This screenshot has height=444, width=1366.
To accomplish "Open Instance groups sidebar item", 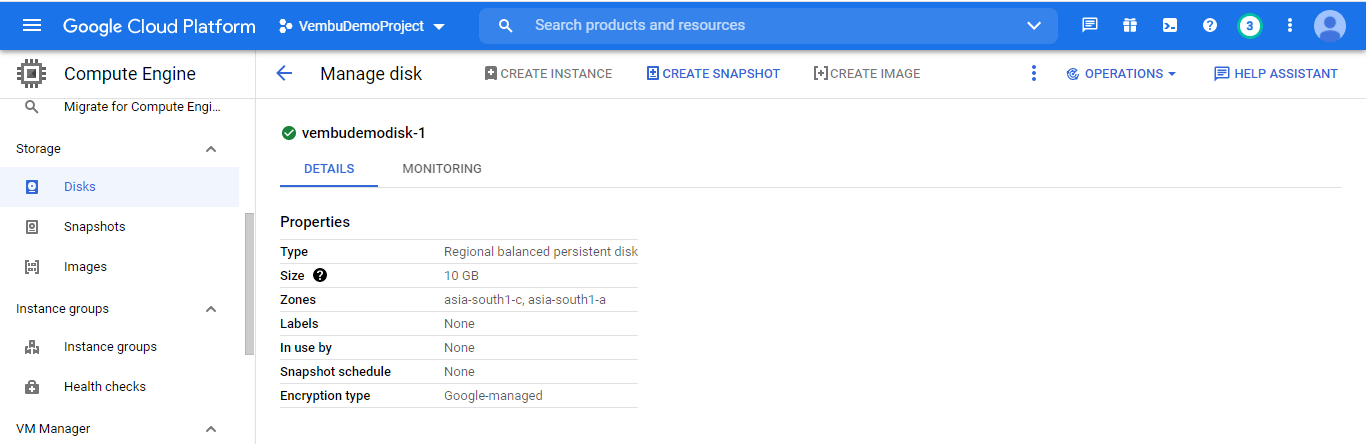I will click(110, 347).
